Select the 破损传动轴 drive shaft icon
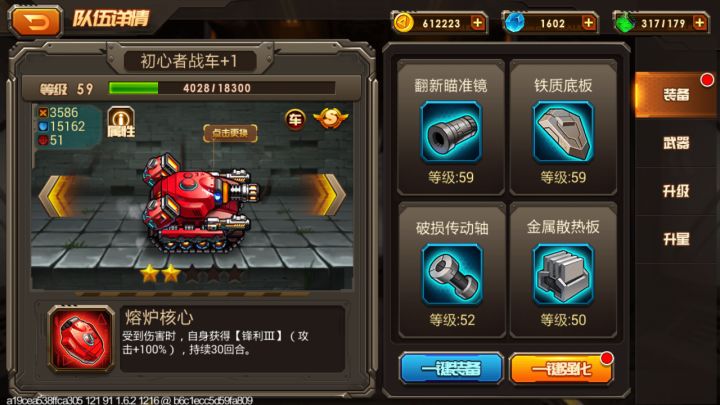The height and width of the screenshot is (405, 720). [x=452, y=275]
